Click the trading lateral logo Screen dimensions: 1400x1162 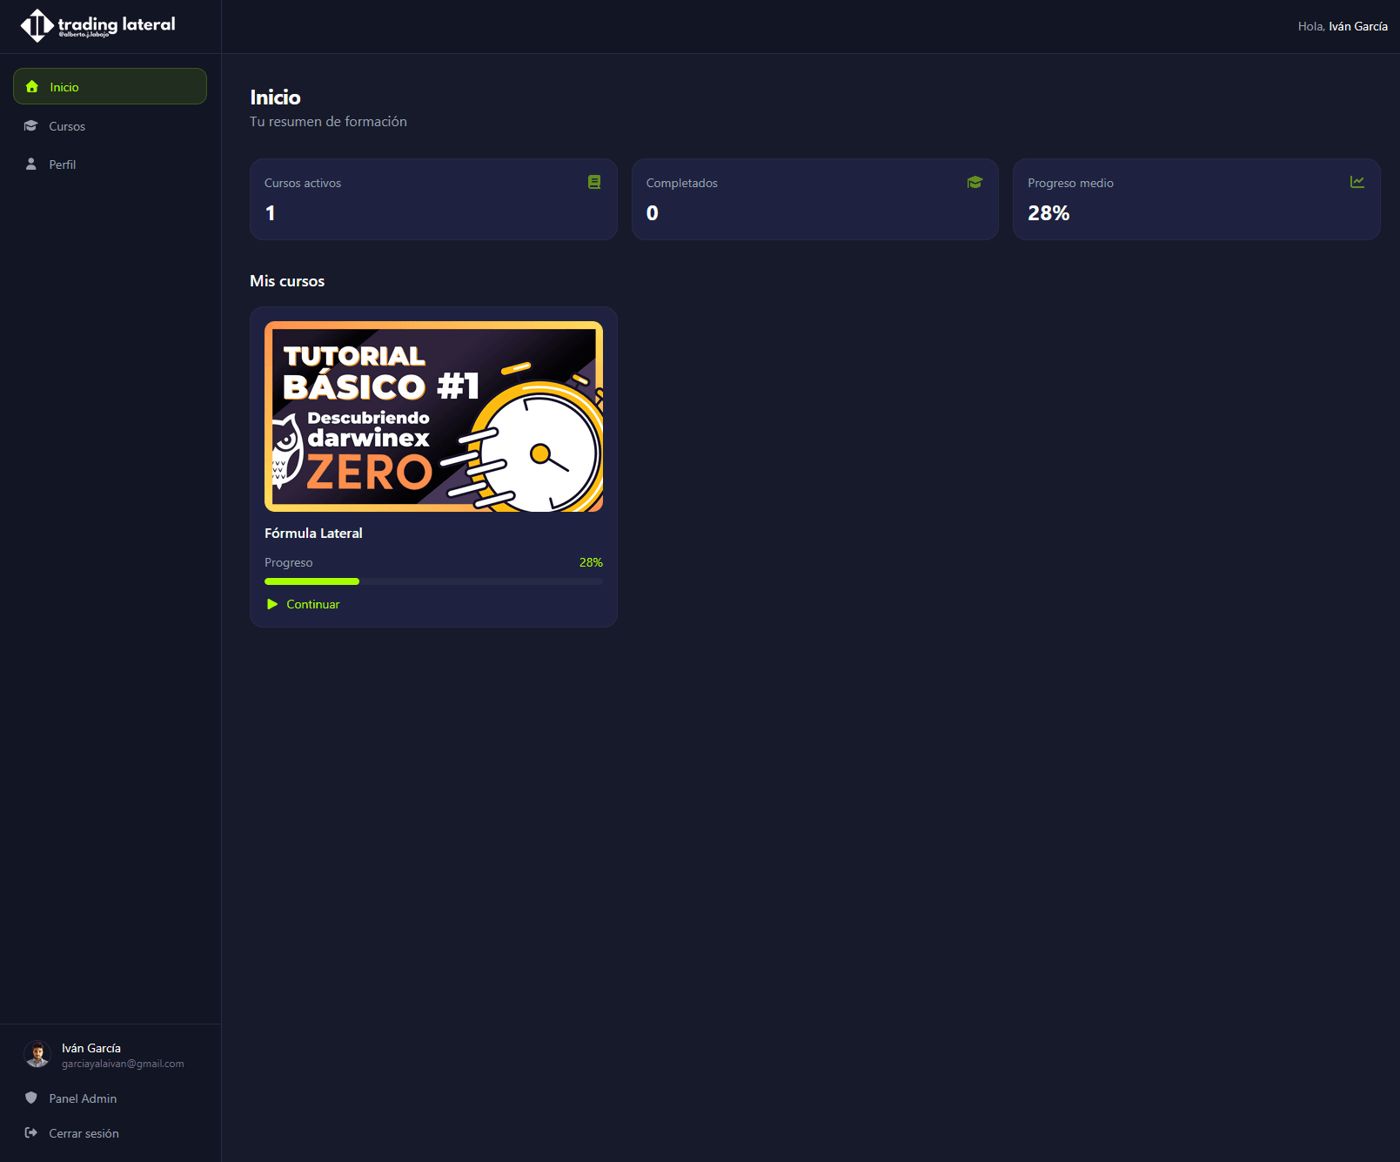tap(98, 26)
